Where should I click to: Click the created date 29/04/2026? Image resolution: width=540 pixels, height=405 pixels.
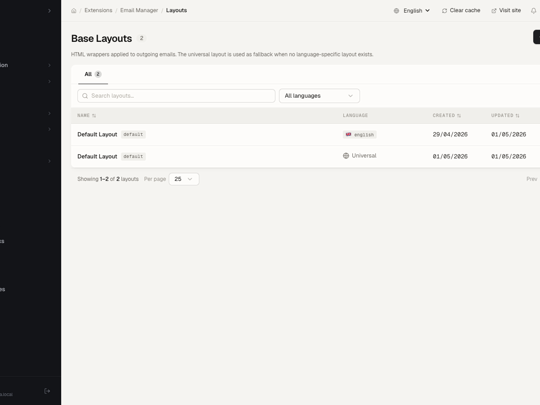450,134
